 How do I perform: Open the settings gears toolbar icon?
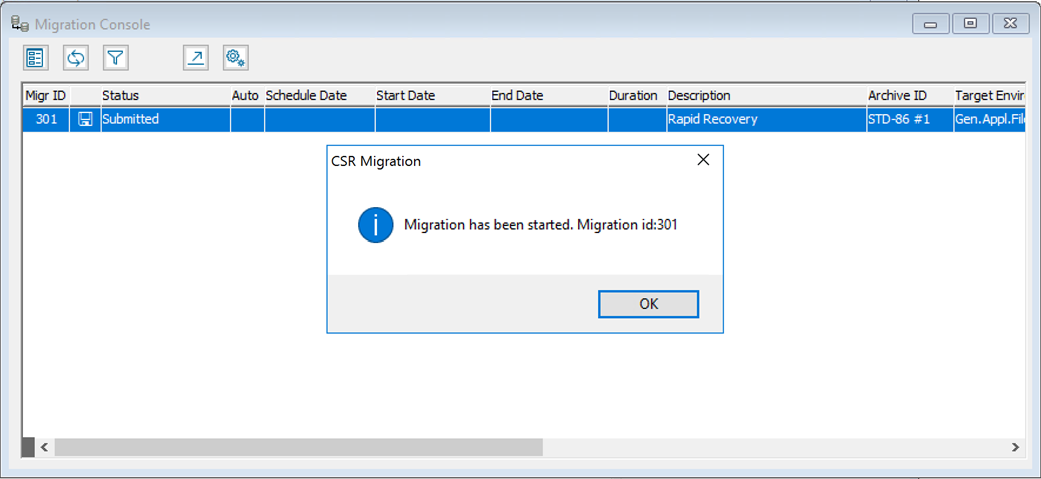(236, 58)
